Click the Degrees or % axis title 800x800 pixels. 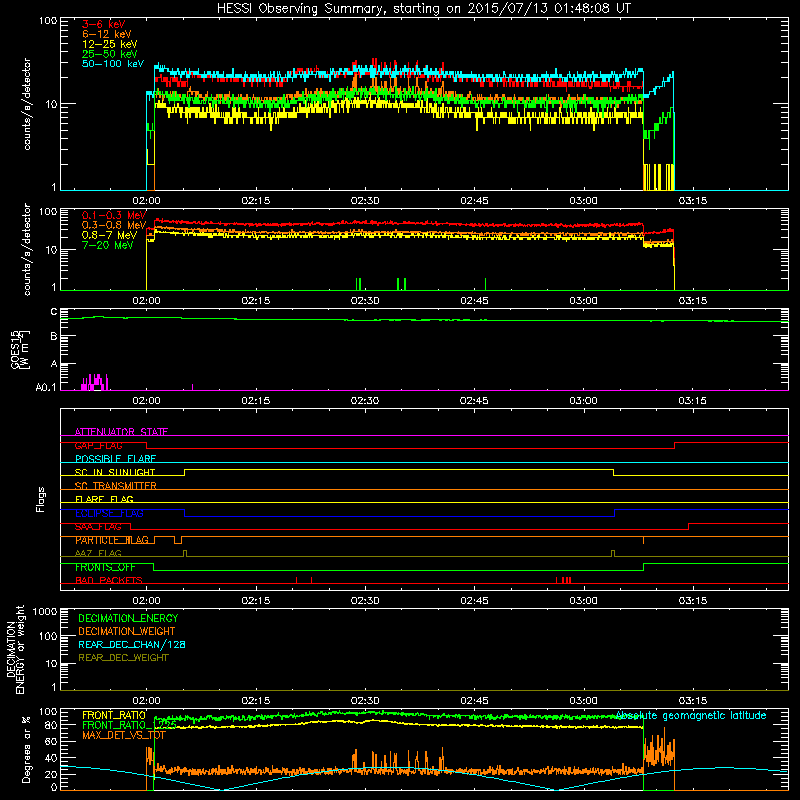tap(26, 749)
